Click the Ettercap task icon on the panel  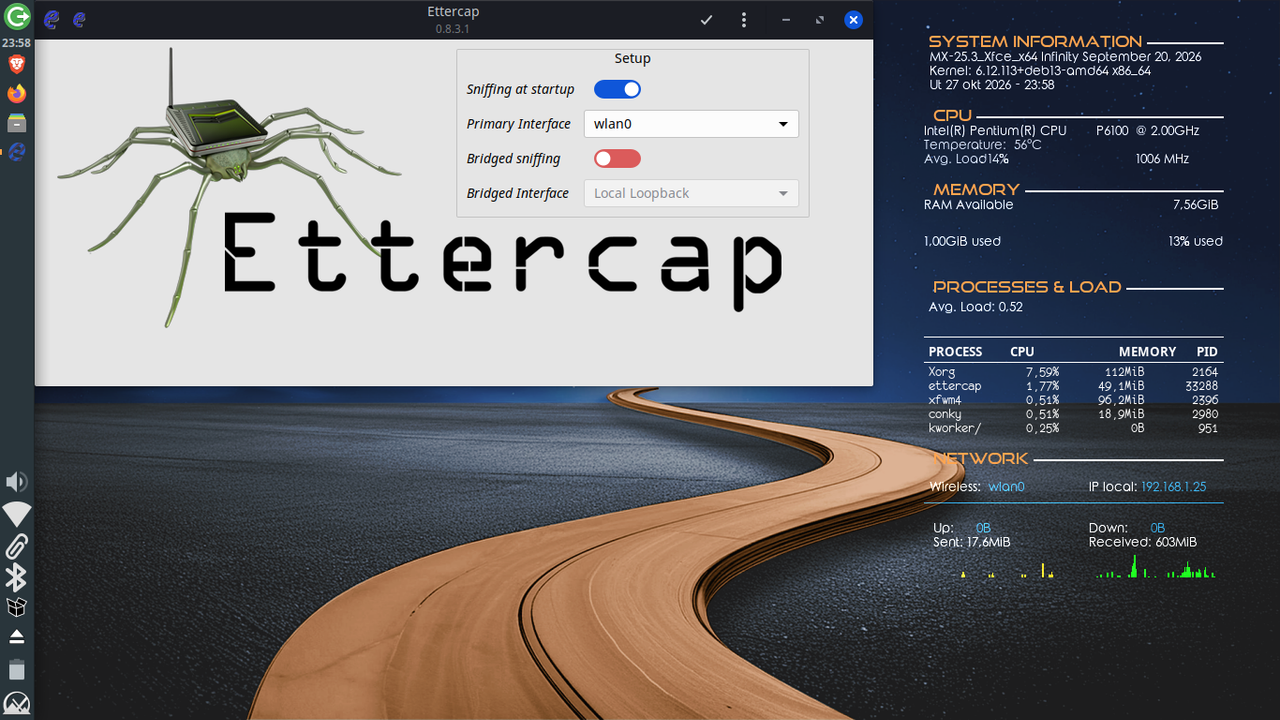[16, 152]
